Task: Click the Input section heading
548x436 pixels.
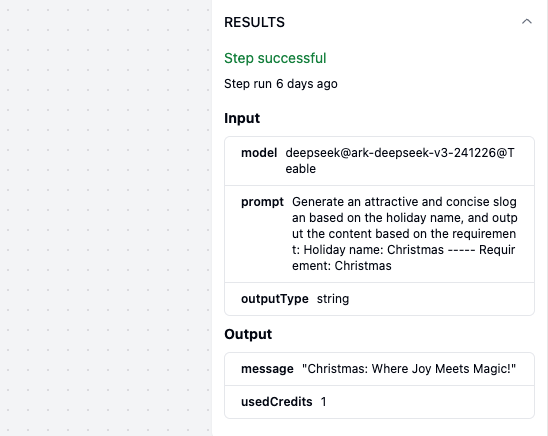Action: (242, 118)
